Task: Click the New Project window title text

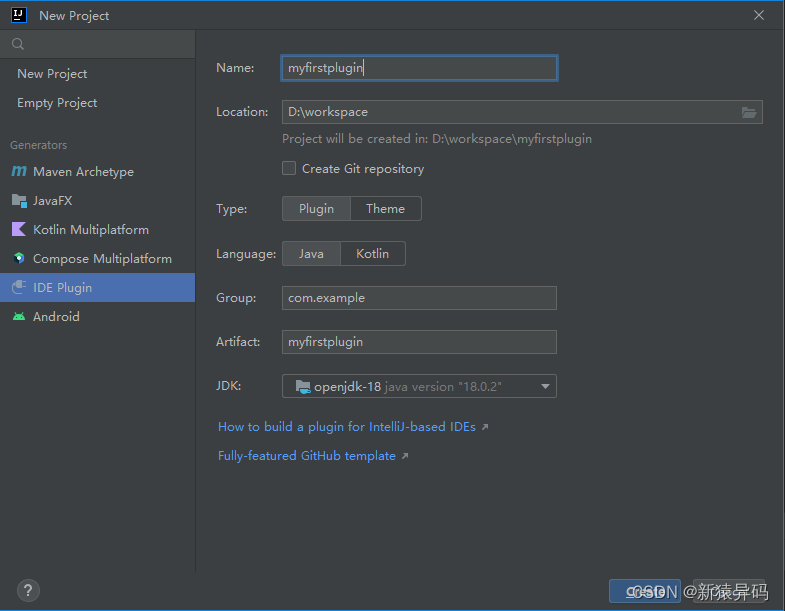Action: [74, 16]
